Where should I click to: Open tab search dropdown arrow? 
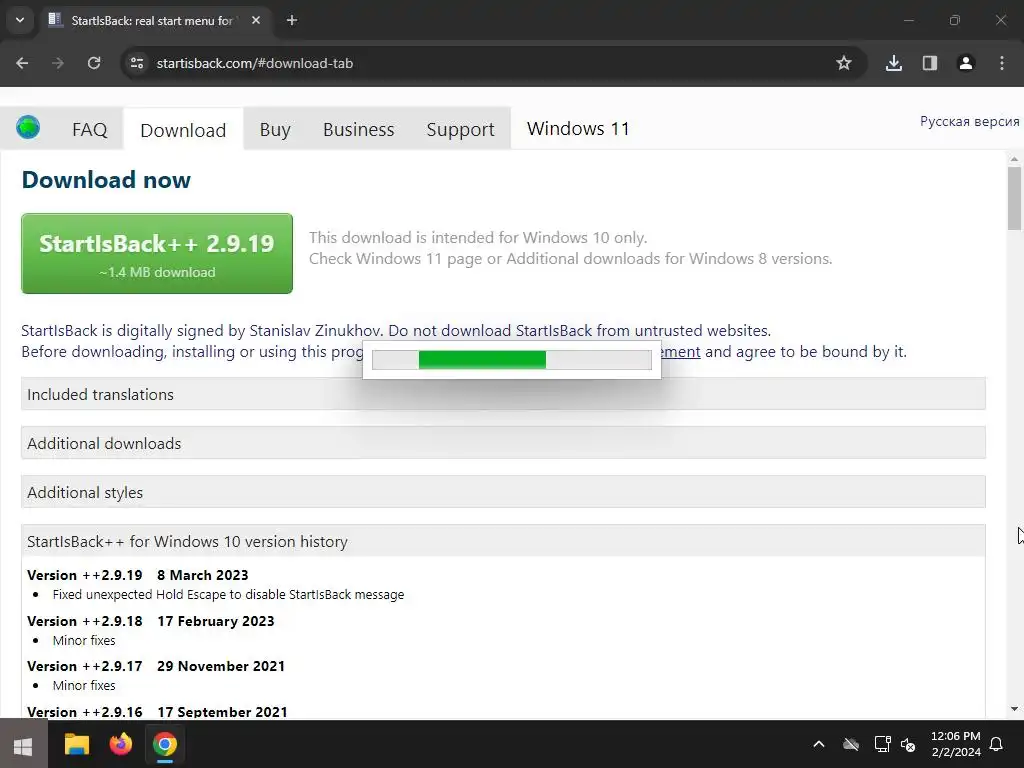20,20
